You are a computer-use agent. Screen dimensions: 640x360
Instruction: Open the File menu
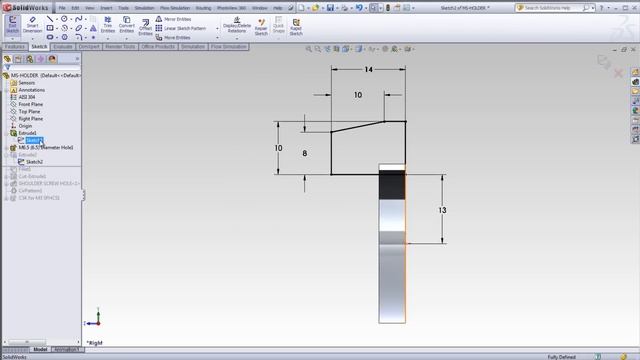(x=62, y=8)
